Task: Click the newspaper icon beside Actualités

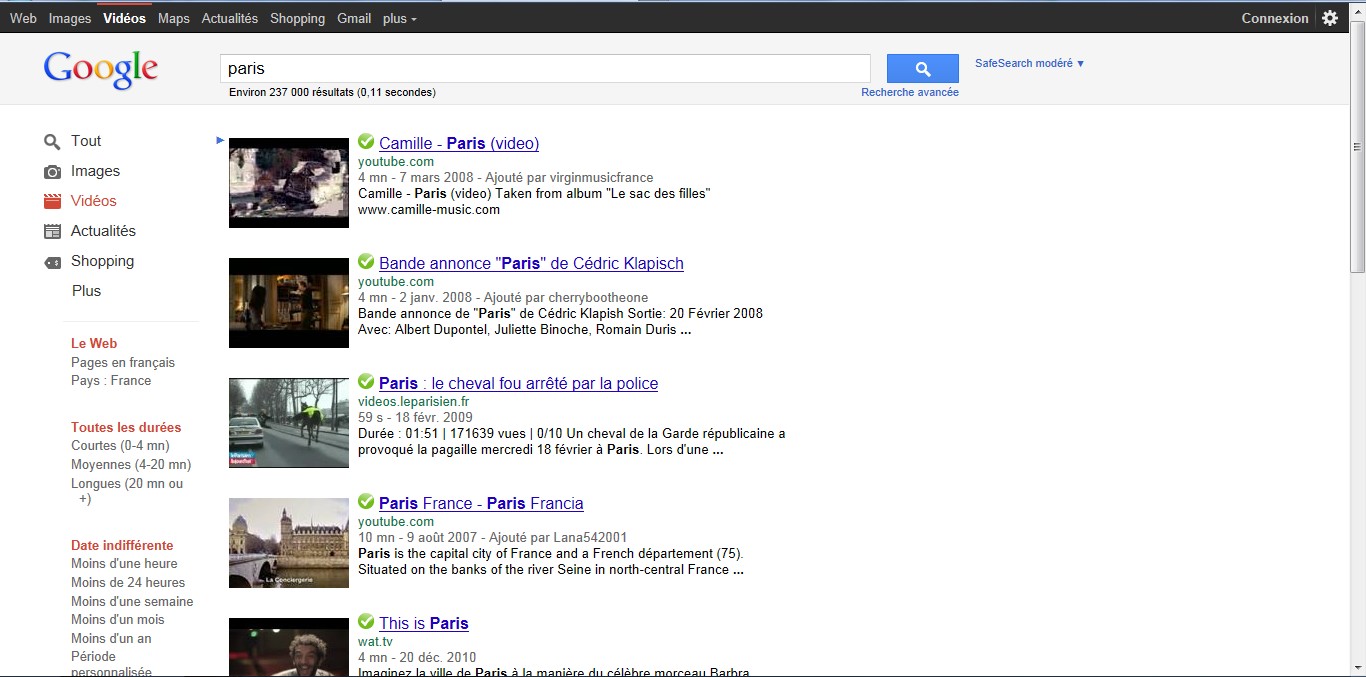Action: tap(52, 232)
